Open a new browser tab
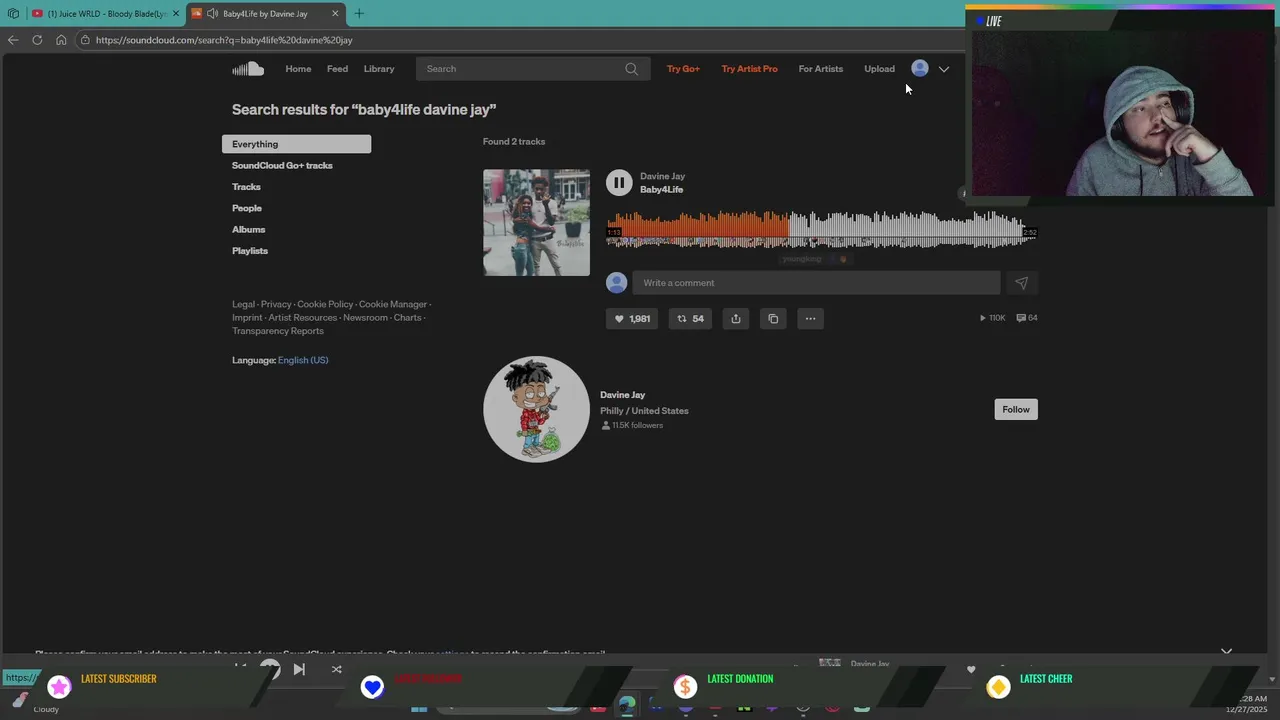1280x720 pixels. [x=359, y=14]
